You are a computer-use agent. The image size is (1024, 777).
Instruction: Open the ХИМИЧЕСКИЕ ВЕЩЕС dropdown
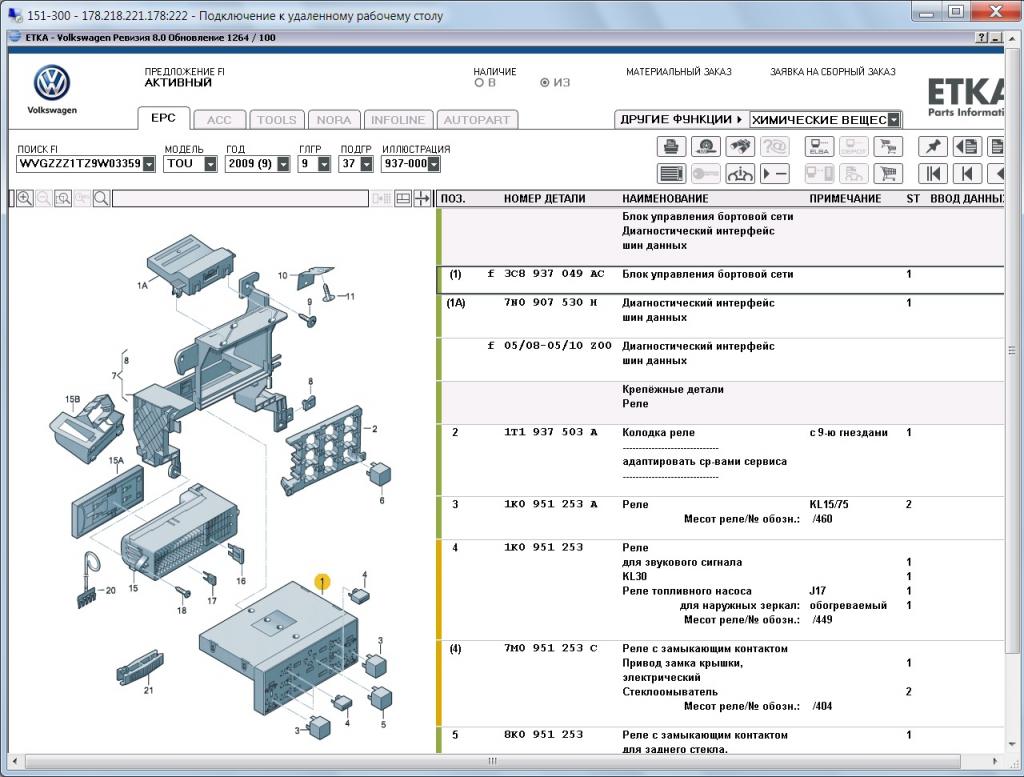pyautogui.click(x=894, y=119)
